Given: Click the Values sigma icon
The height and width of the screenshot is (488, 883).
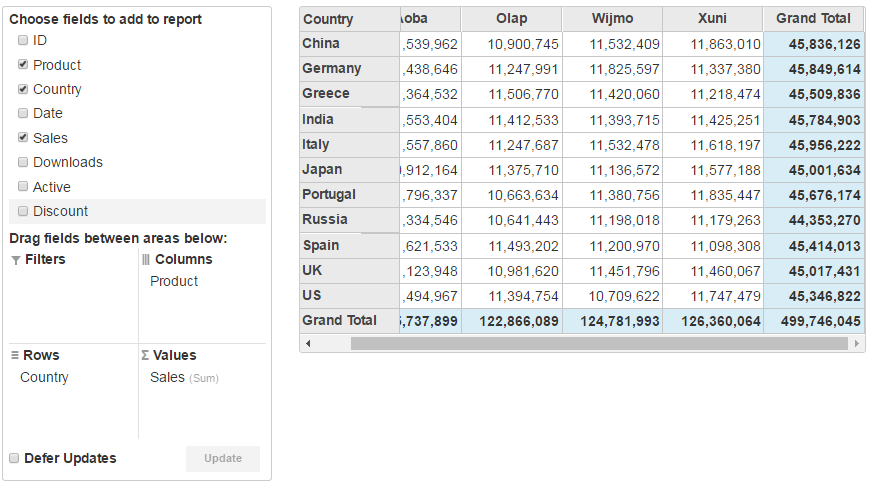Looking at the screenshot, I should coord(145,356).
